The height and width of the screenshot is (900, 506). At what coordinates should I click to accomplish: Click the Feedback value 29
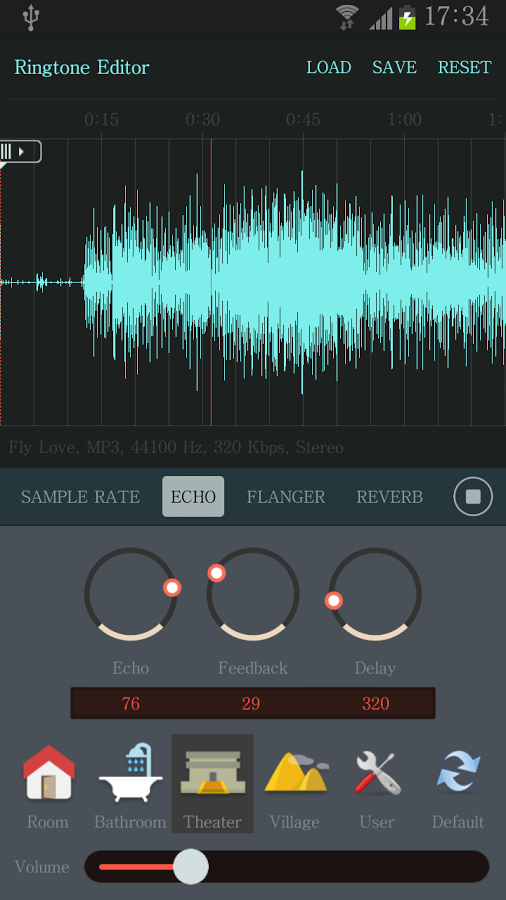(x=251, y=704)
